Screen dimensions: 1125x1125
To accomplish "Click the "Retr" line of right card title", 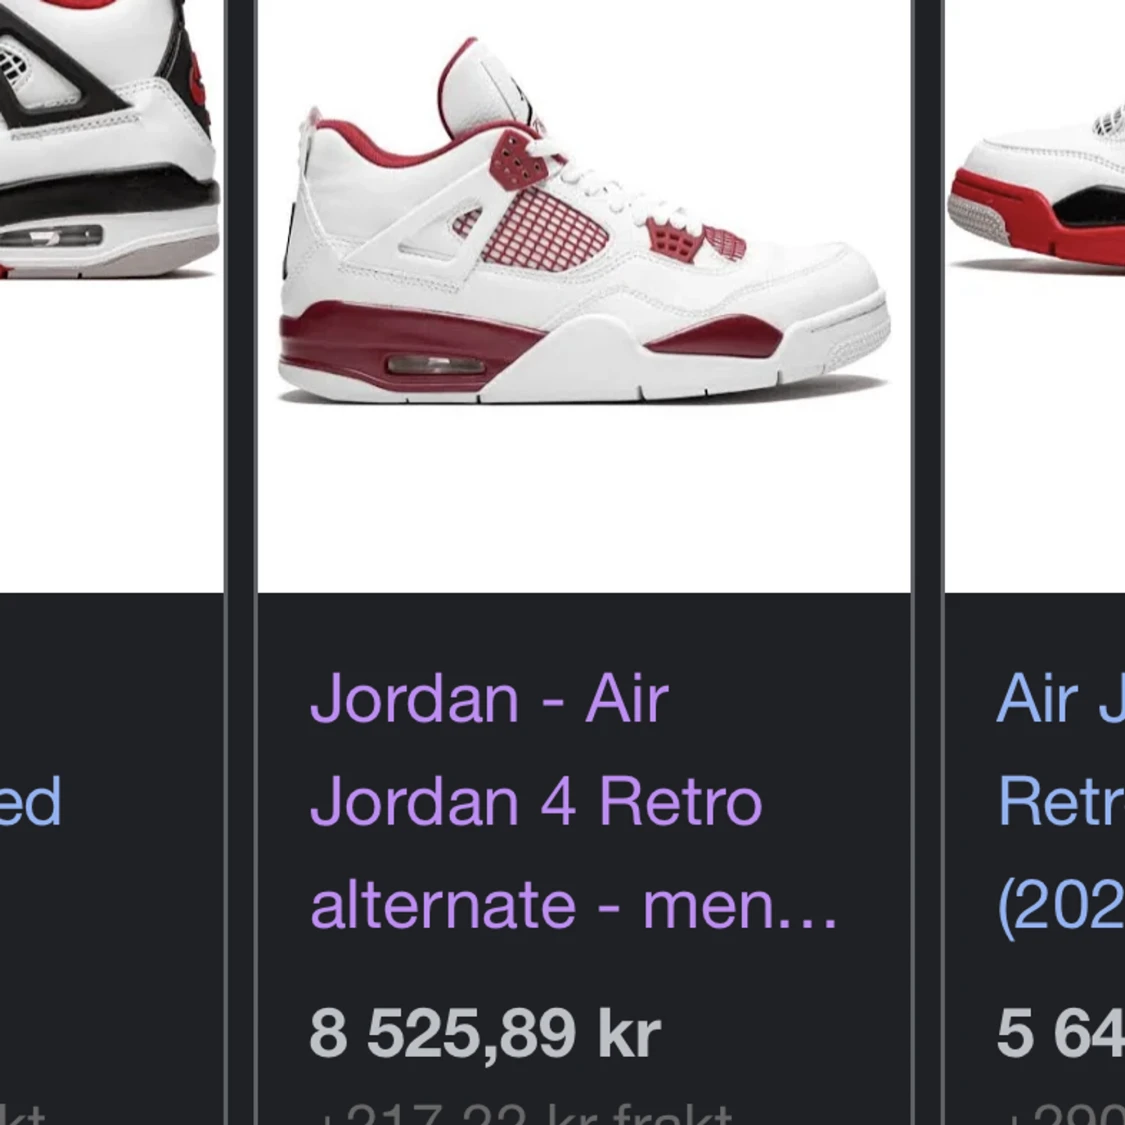I will [x=1061, y=801].
